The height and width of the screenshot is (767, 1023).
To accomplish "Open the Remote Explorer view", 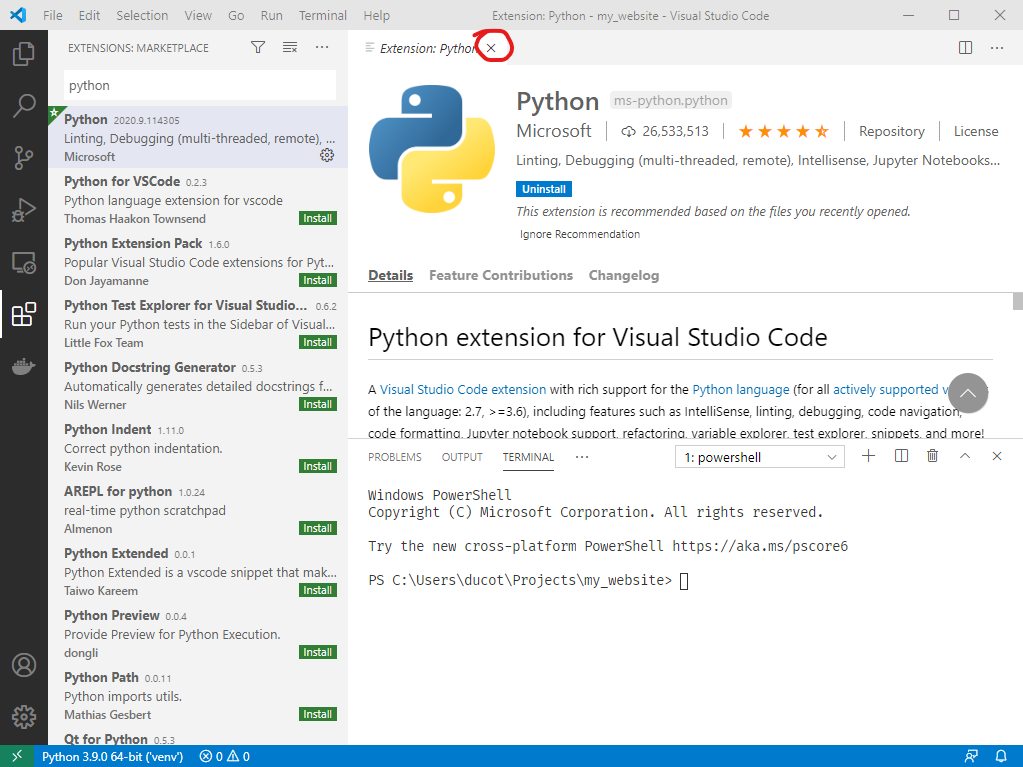I will click(24, 262).
